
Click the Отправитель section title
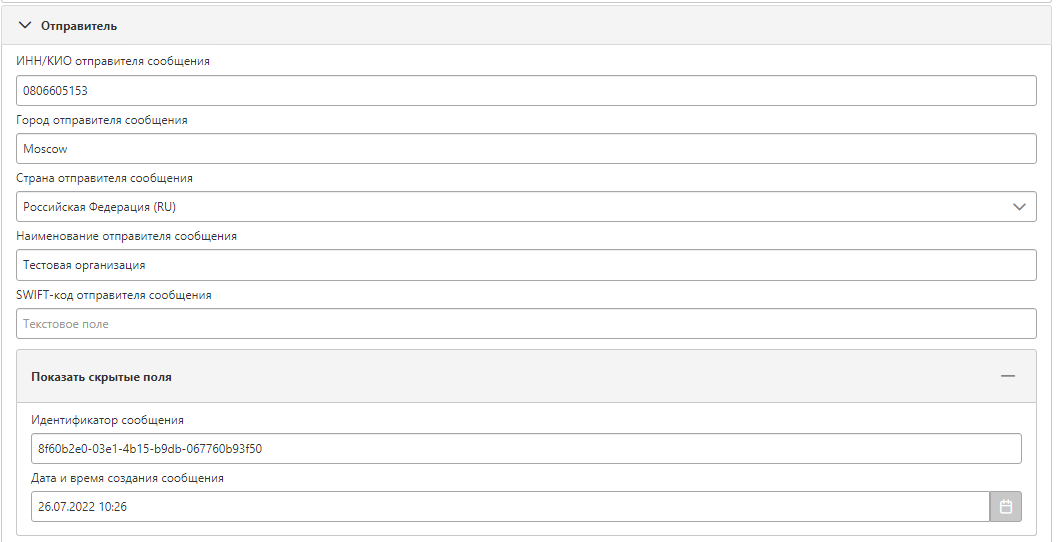[79, 26]
